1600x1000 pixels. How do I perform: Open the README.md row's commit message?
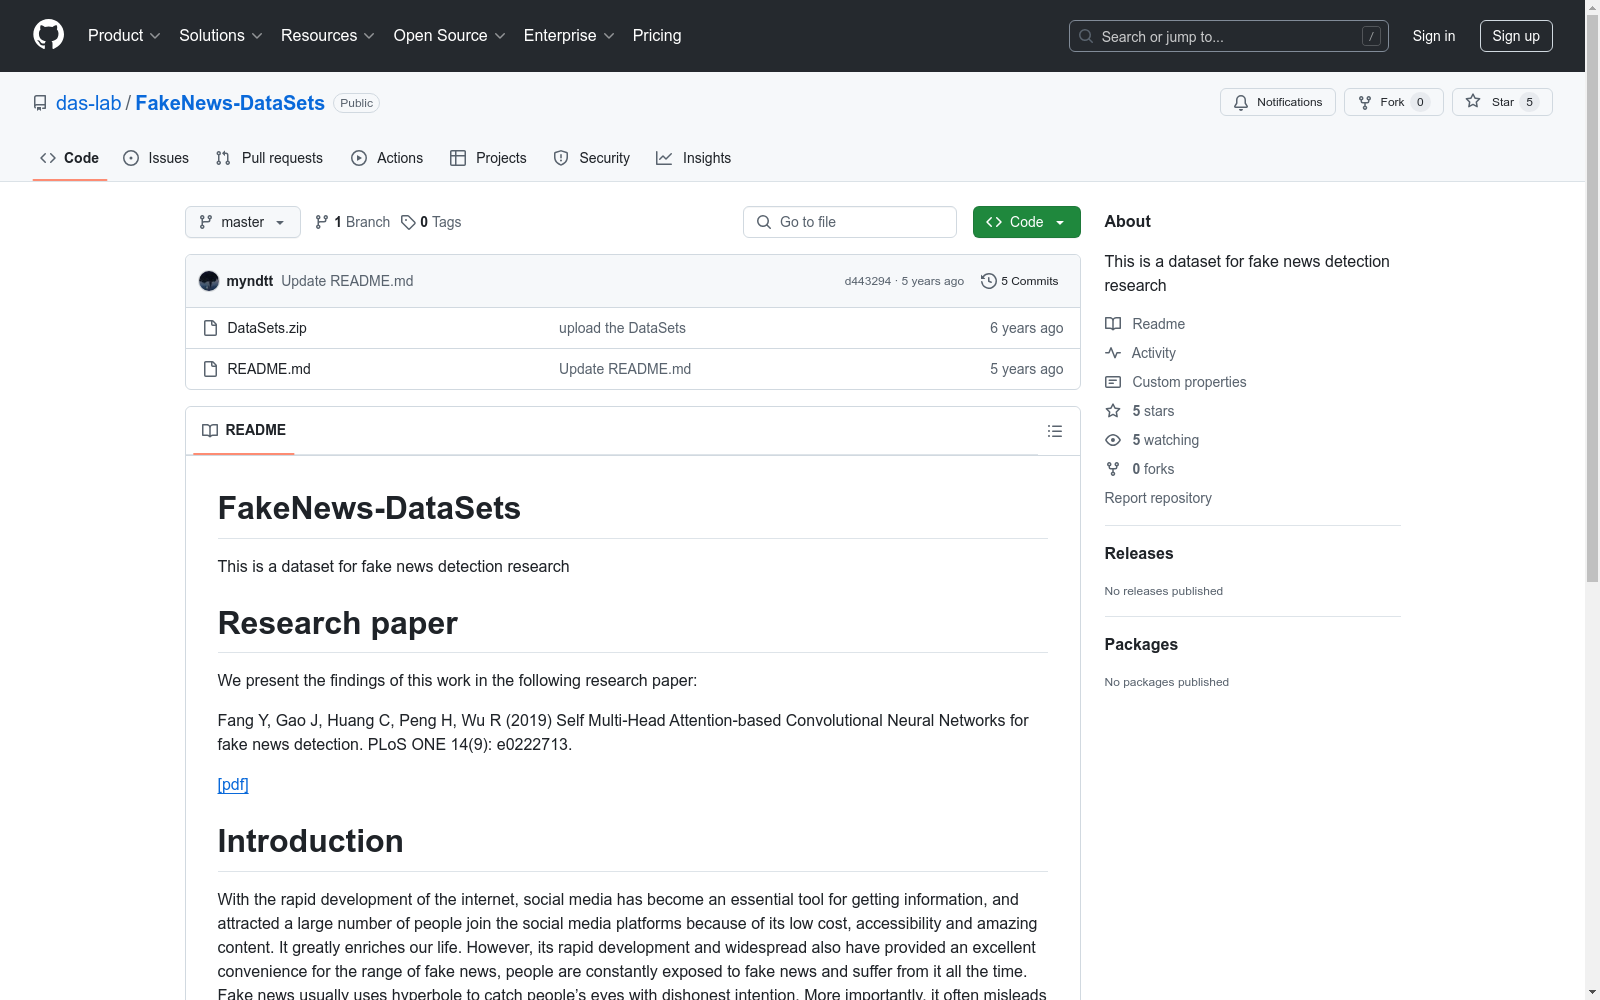coord(625,369)
